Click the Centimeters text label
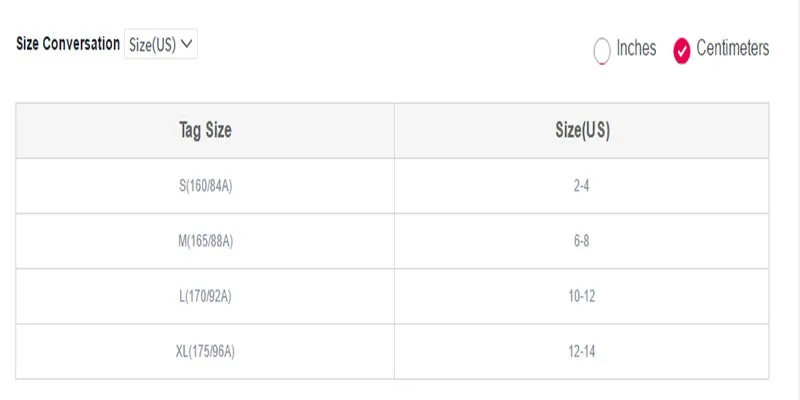800x400 pixels. point(733,48)
